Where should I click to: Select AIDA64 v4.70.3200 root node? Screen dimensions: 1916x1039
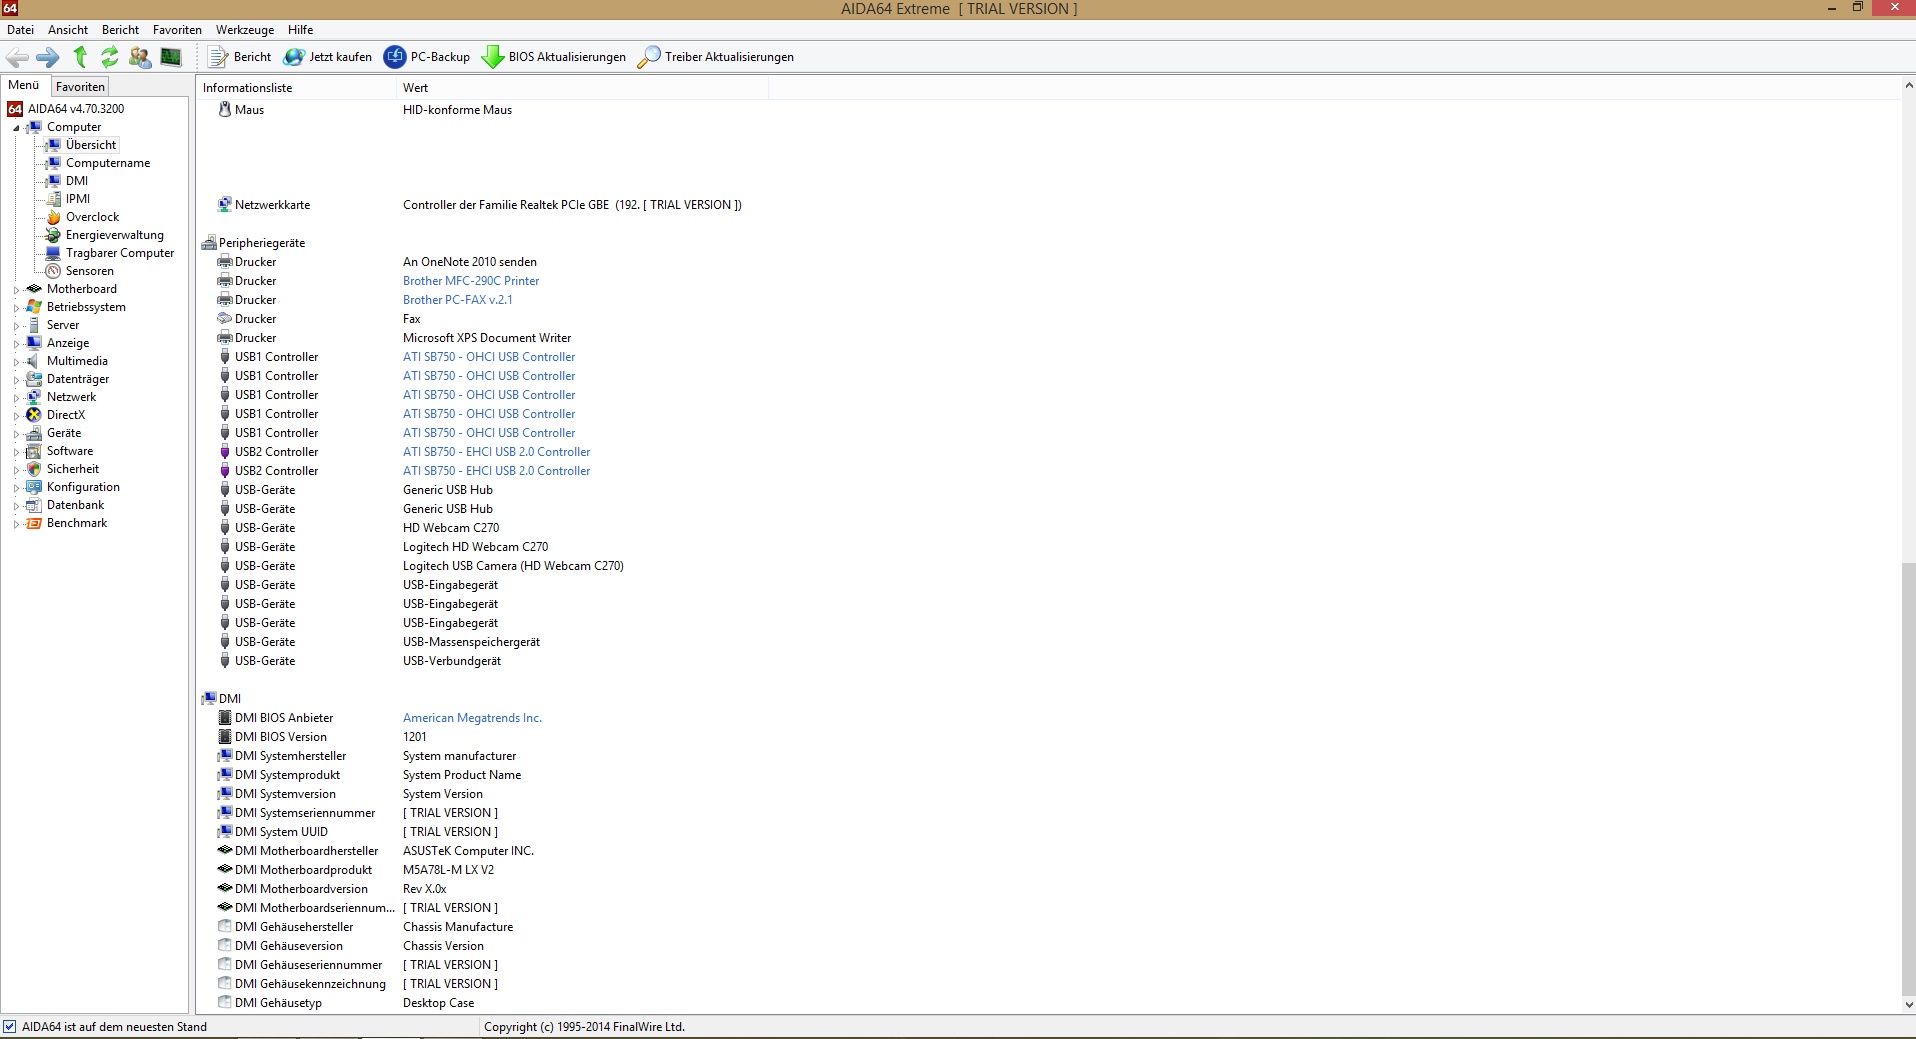[x=76, y=109]
